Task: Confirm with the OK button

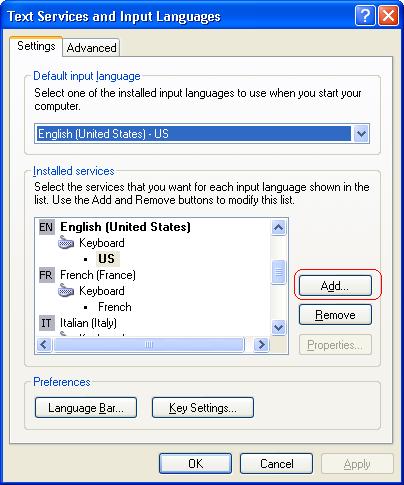Action: (x=195, y=464)
